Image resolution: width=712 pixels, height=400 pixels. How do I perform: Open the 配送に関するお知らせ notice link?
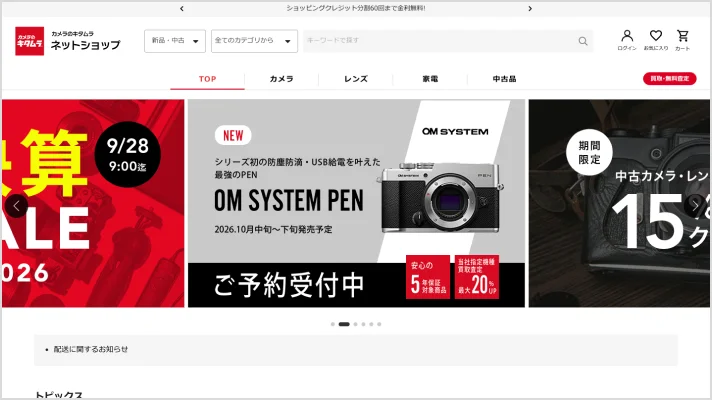[x=91, y=349]
